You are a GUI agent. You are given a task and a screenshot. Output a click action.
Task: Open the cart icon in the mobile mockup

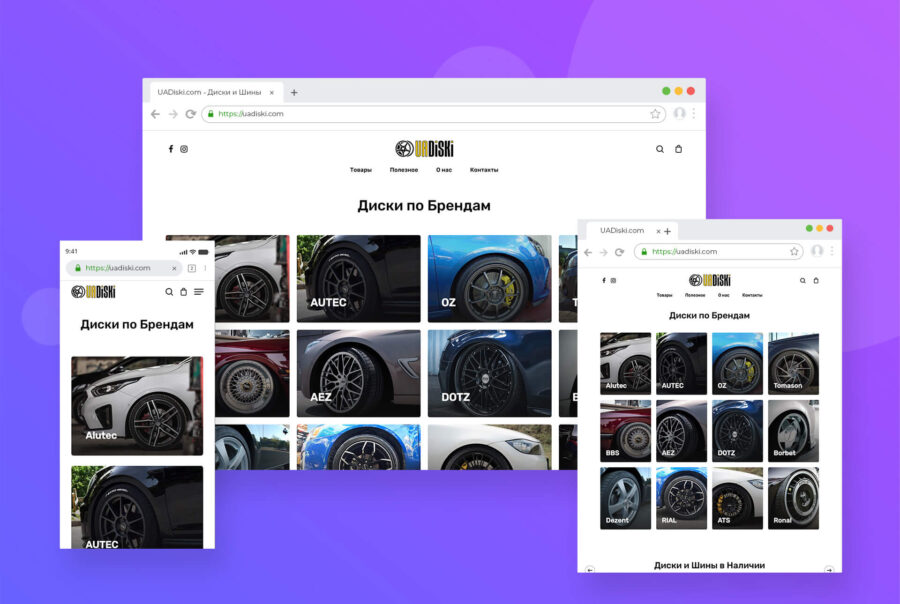coord(184,291)
